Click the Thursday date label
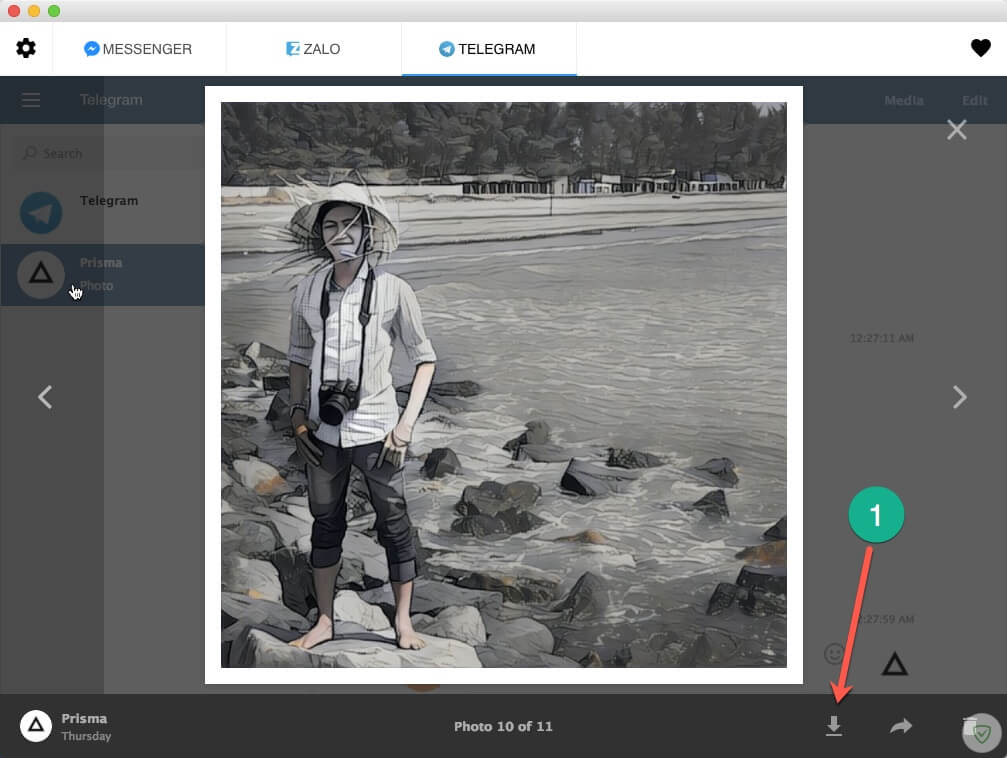Screen dimensions: 1007x758 86,736
